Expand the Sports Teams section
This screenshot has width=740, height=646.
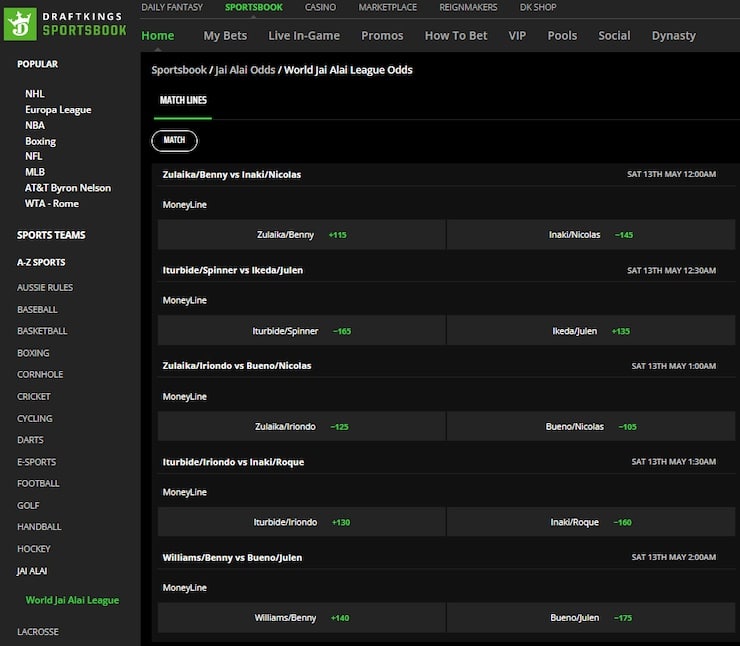(x=51, y=235)
